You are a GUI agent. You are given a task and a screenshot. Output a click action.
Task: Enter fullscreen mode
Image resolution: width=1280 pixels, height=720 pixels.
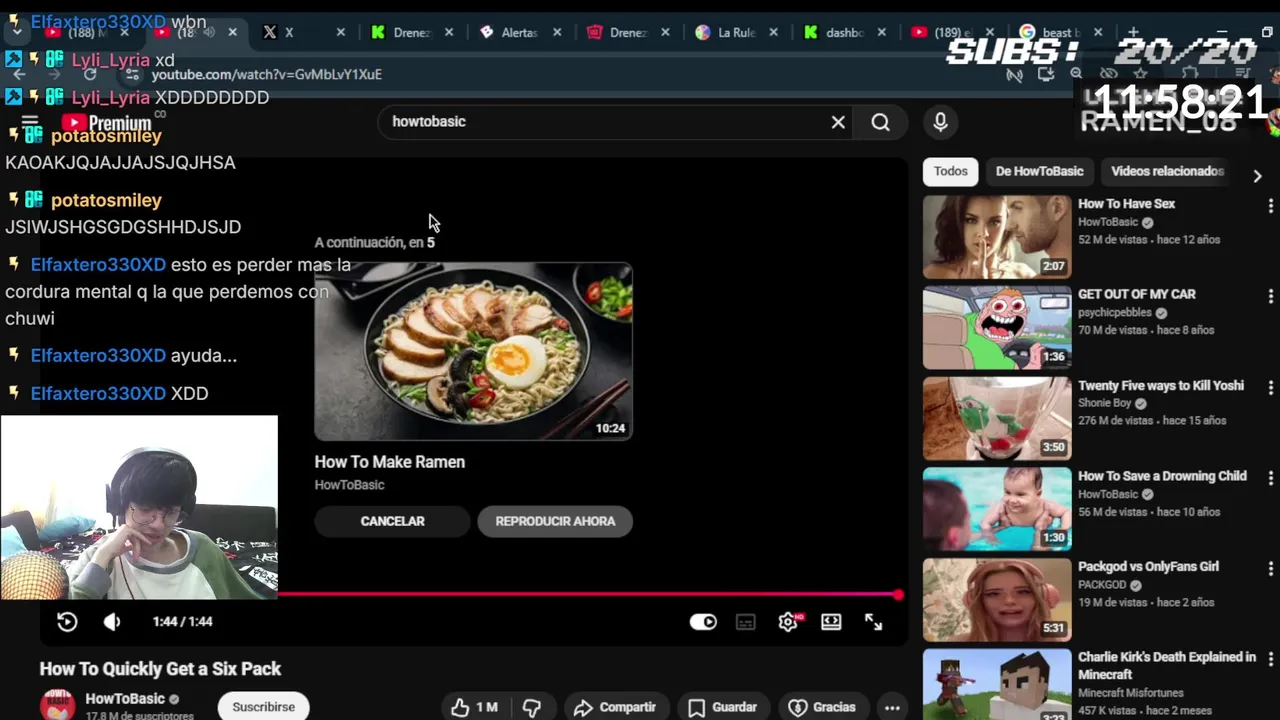pos(873,622)
